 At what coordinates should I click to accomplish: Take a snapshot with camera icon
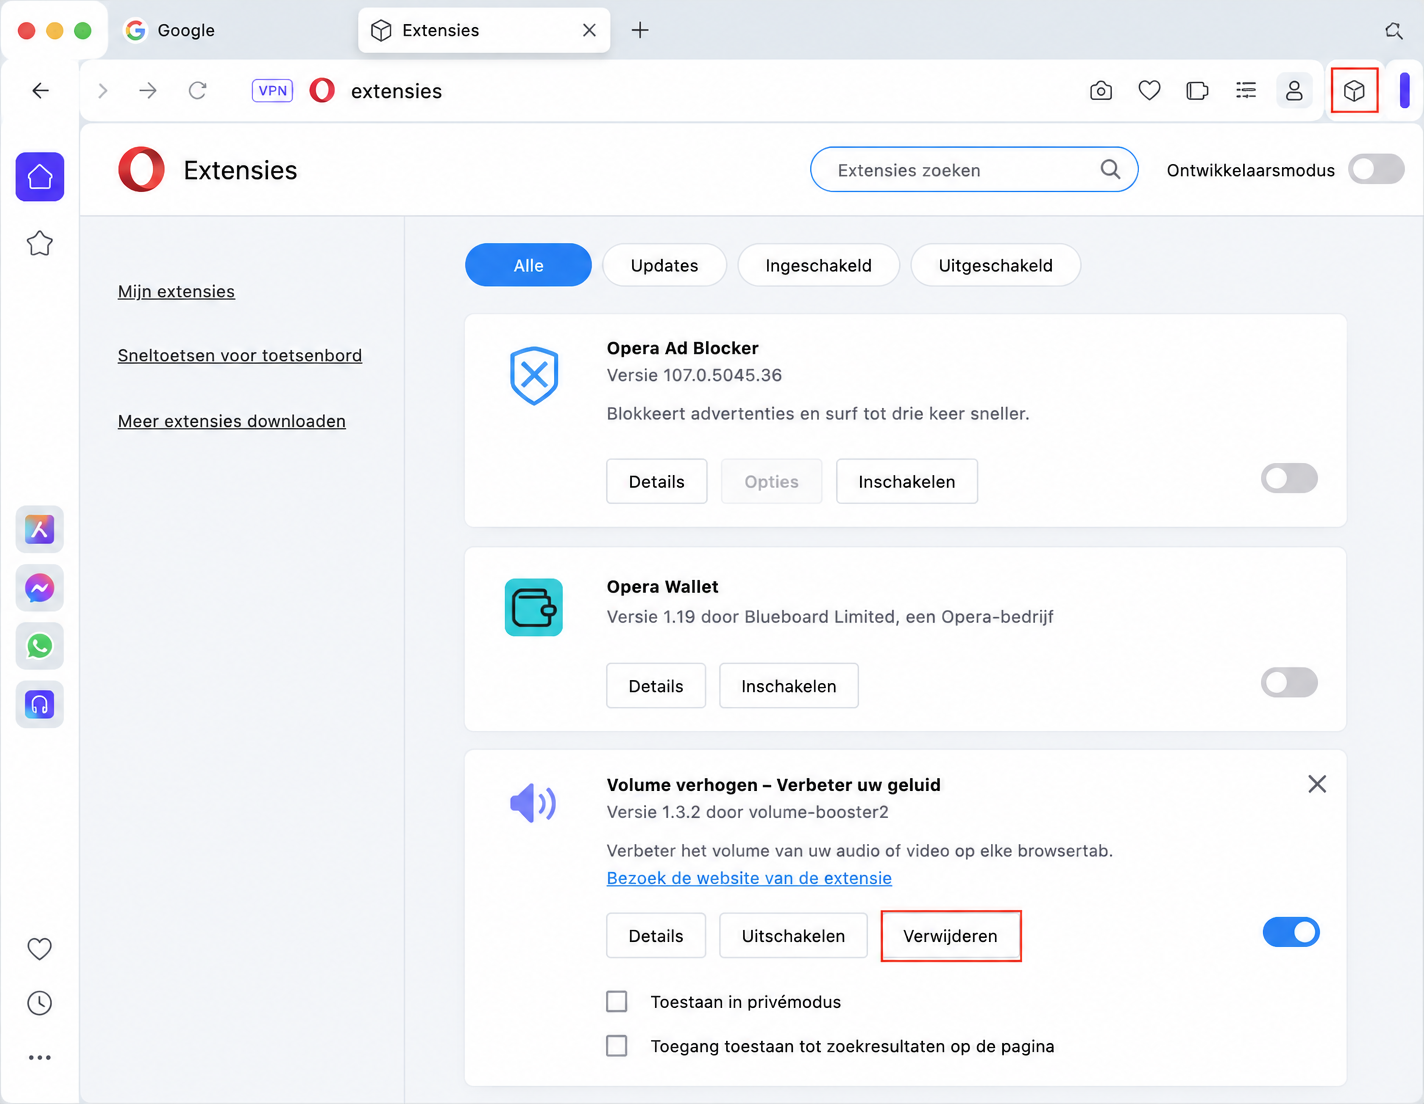(1101, 91)
